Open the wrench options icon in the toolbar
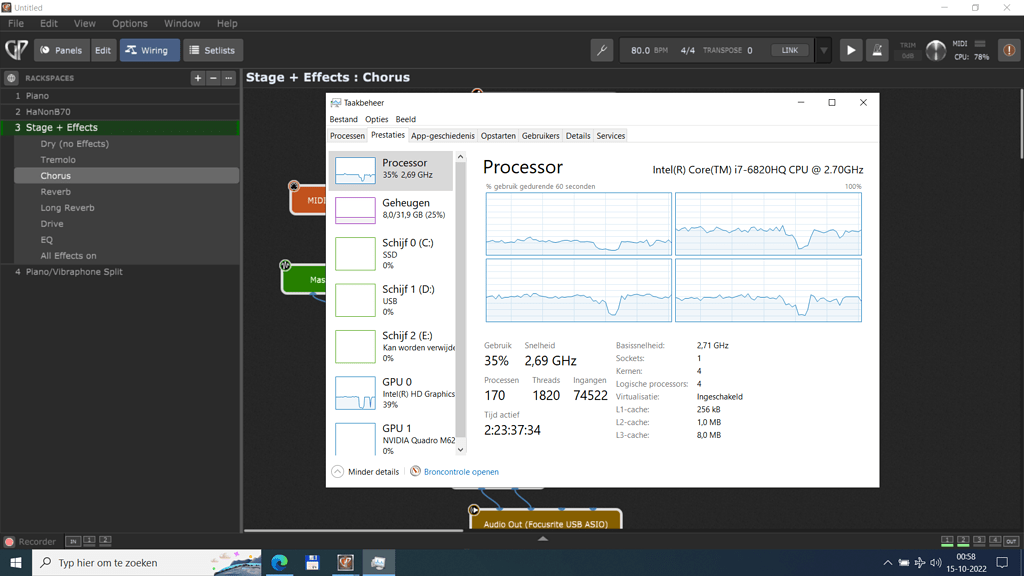The height and width of the screenshot is (576, 1024). [x=601, y=48]
